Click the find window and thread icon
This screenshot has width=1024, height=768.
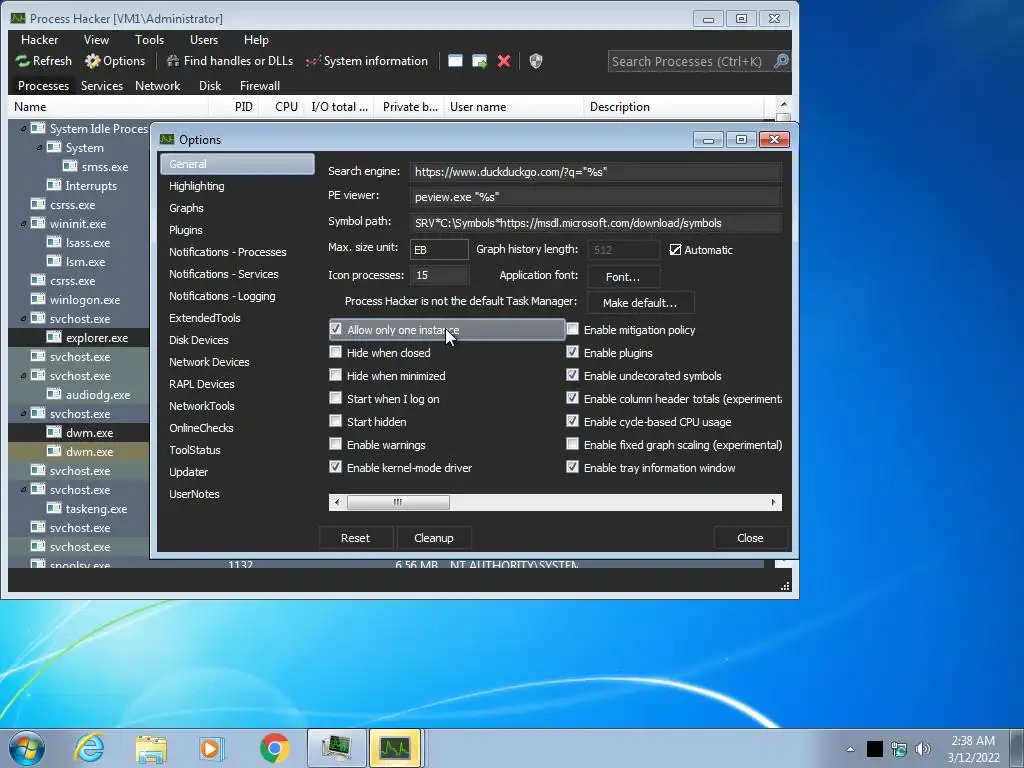click(x=479, y=61)
